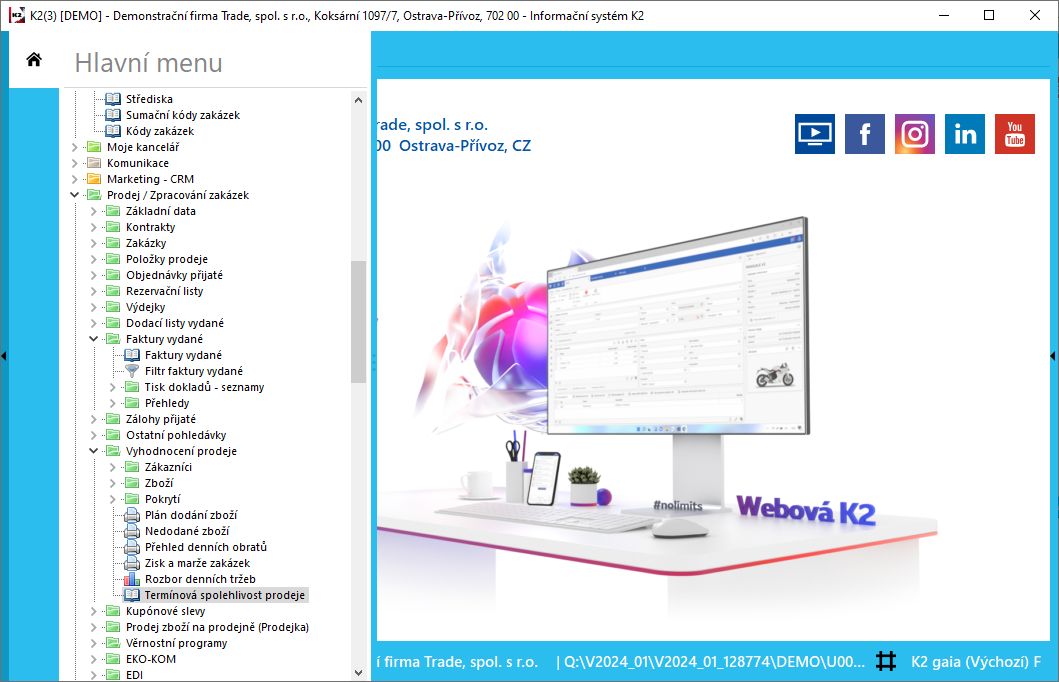Expand the Moje kancelář node
Image resolution: width=1059 pixels, height=682 pixels.
[74, 147]
